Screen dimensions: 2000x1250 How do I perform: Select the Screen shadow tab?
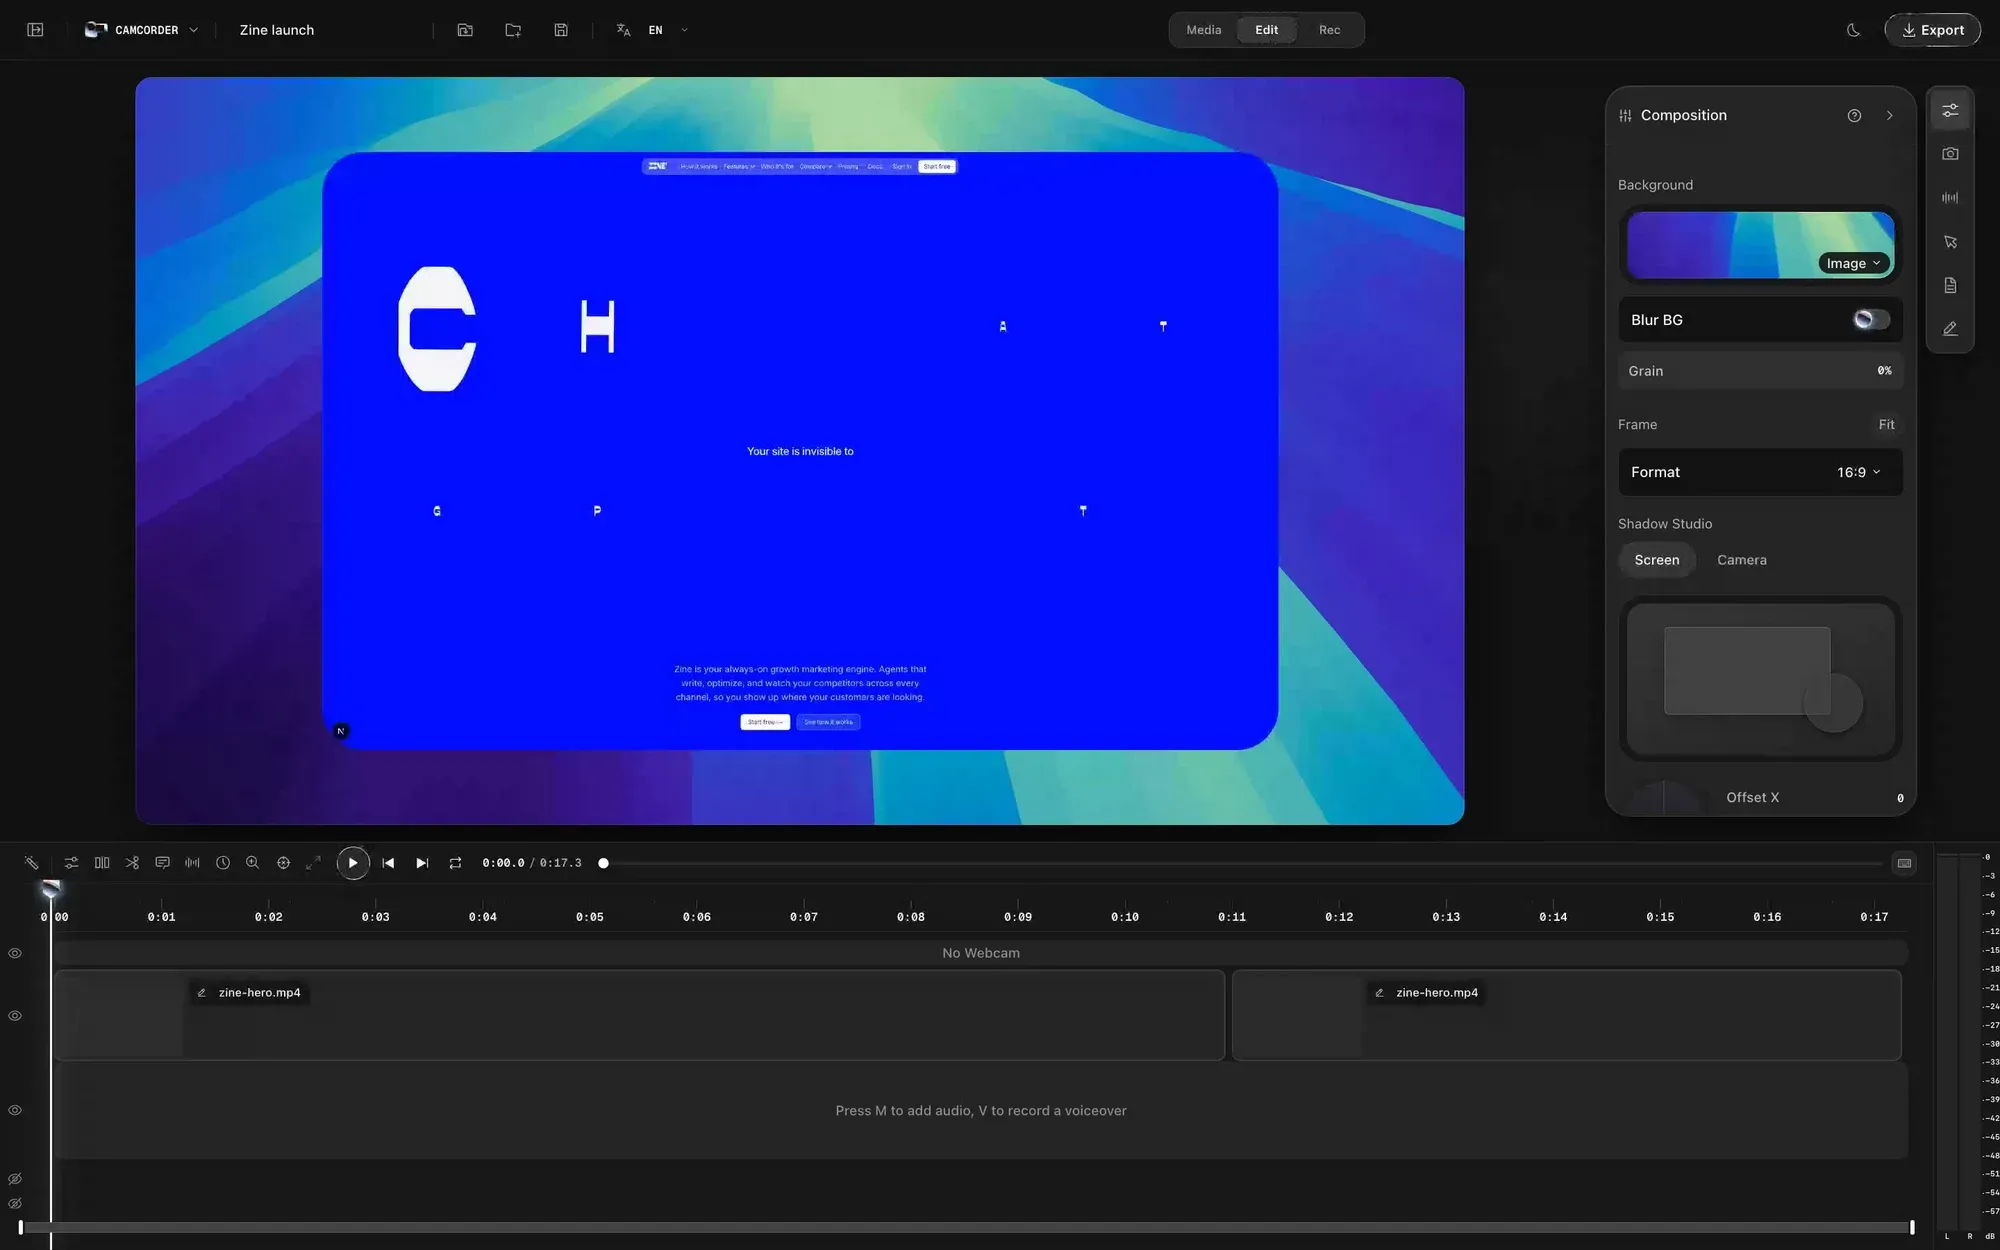1657,560
